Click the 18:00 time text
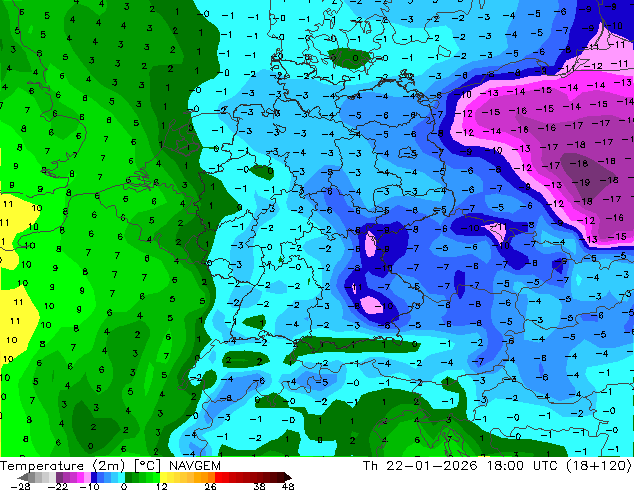This screenshot has height=490, width=634. (505, 466)
